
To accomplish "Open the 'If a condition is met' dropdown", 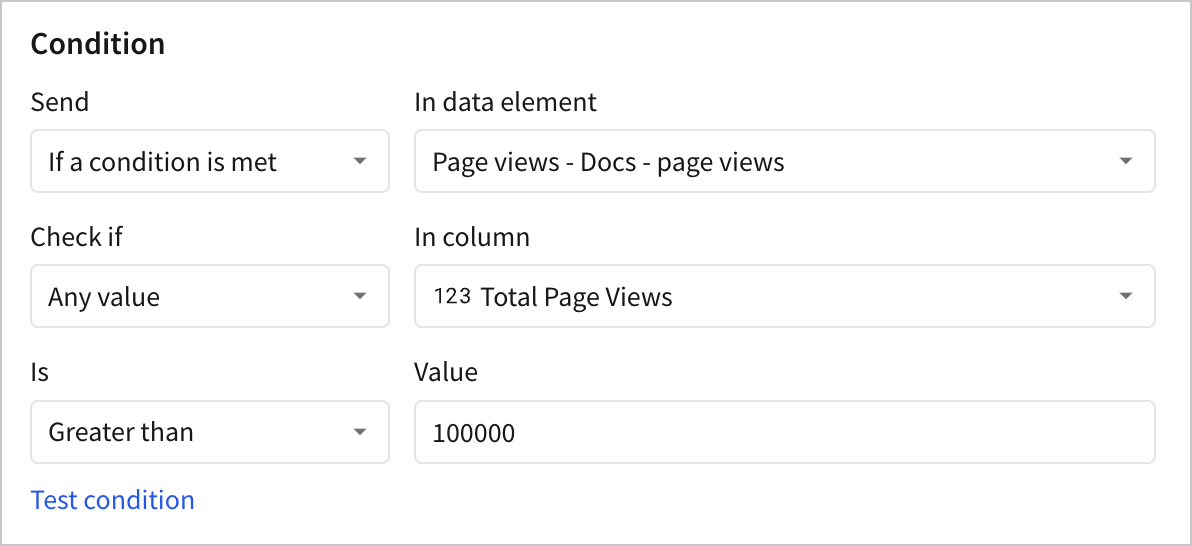I will coord(210,161).
